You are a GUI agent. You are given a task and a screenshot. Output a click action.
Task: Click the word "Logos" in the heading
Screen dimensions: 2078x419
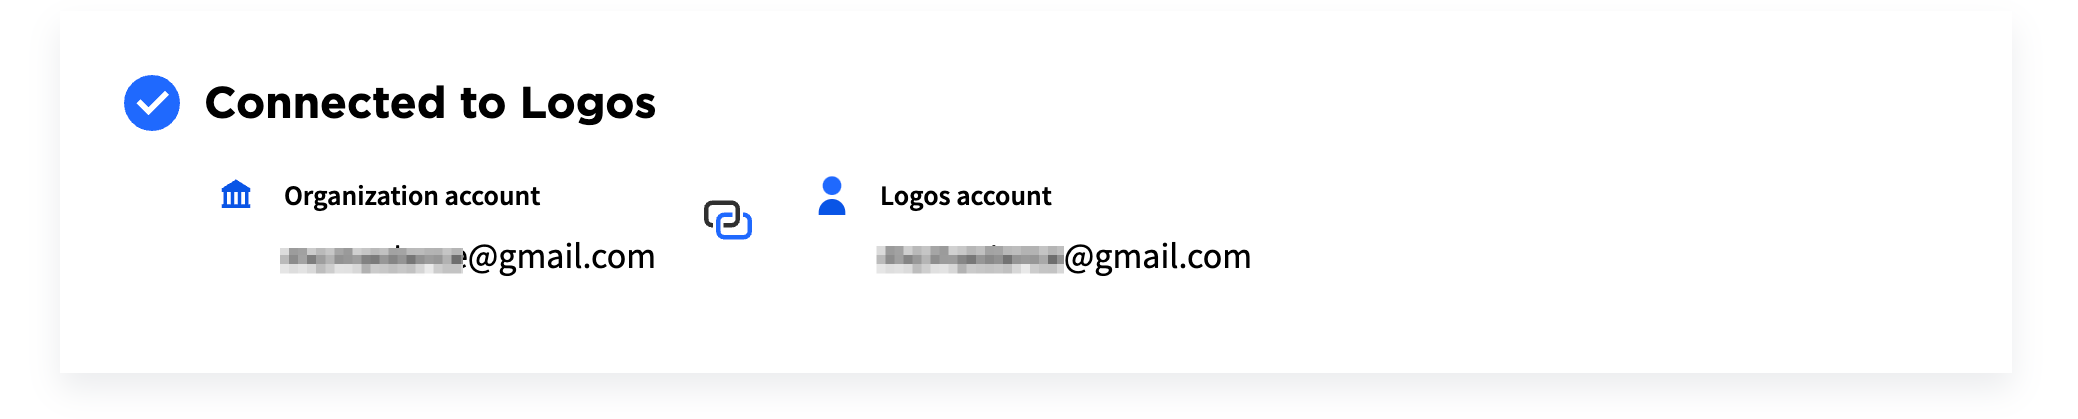click(588, 104)
